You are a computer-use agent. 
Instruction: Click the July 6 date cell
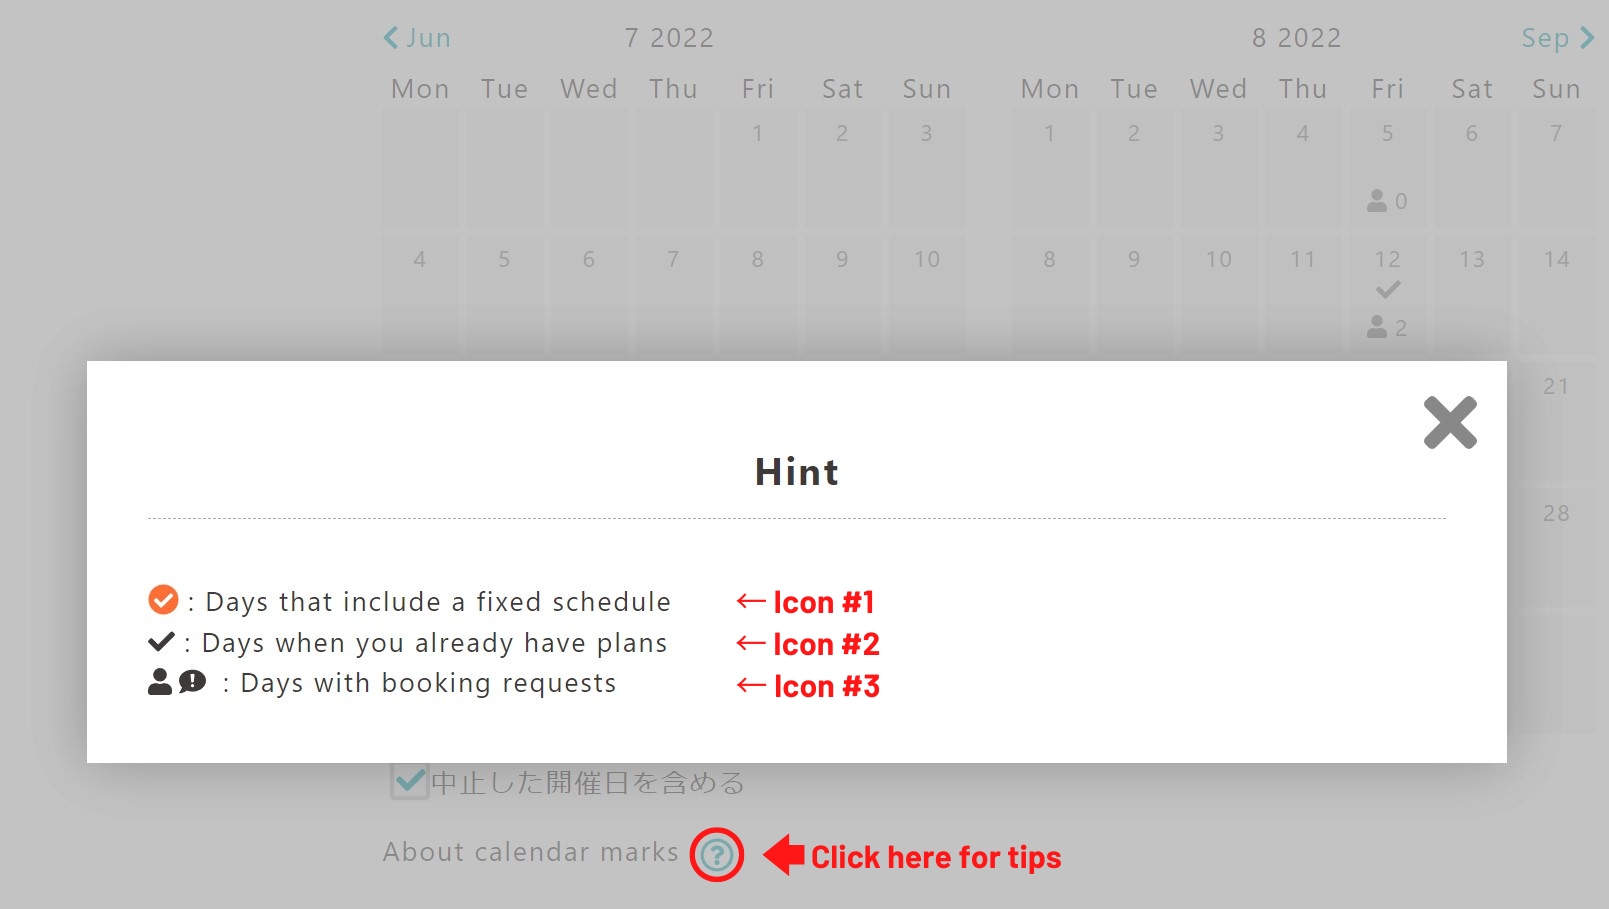588,292
